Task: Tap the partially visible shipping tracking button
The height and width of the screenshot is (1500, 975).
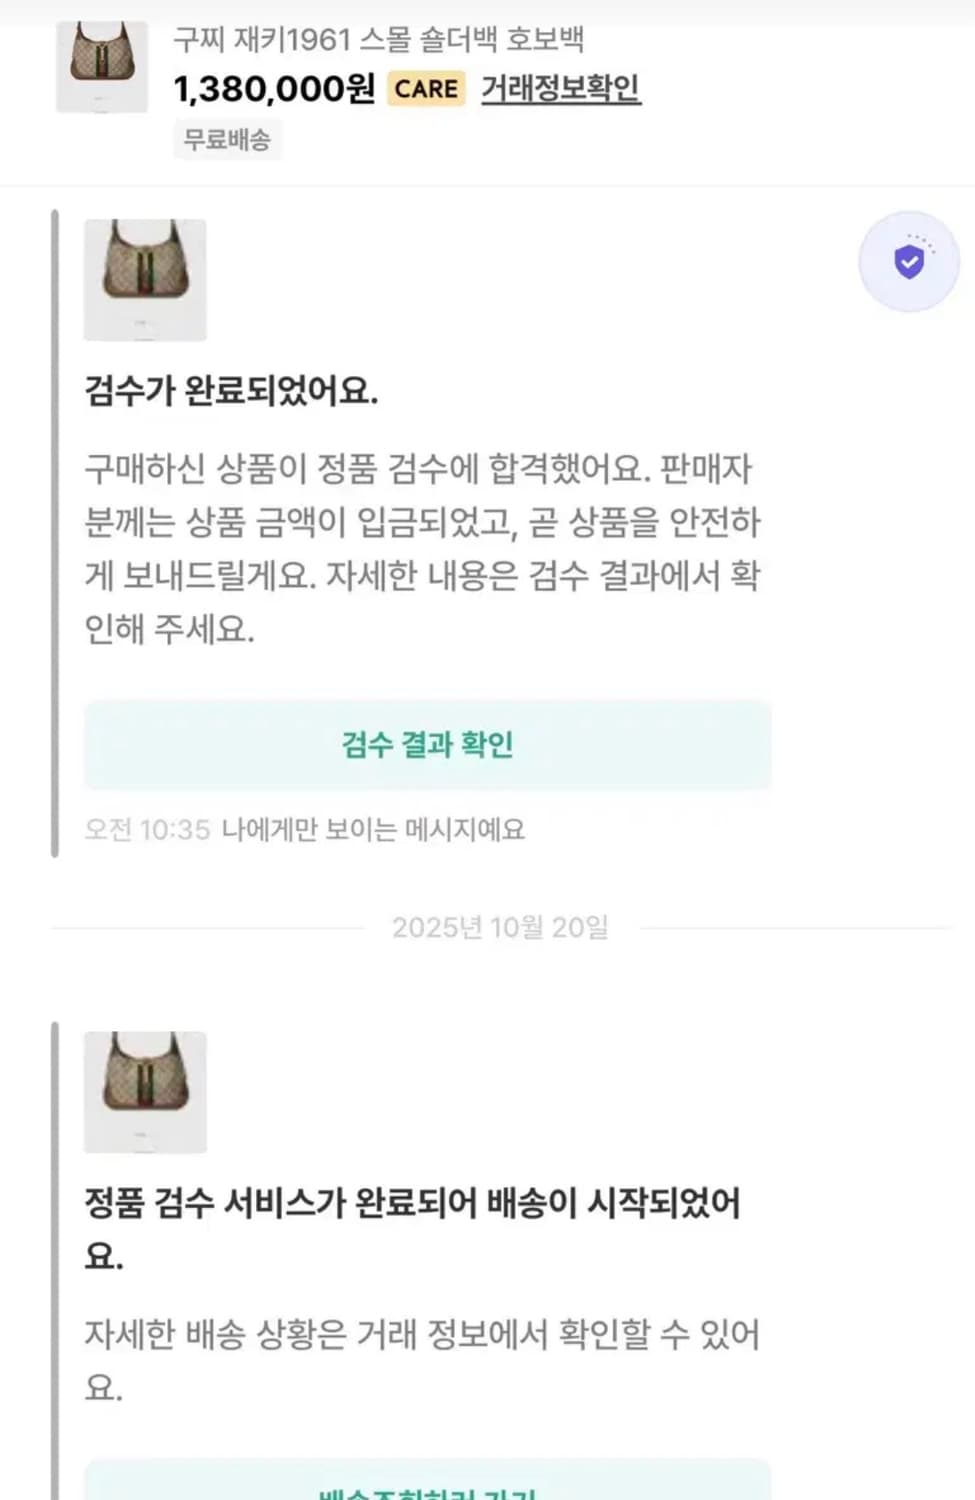Action: (x=427, y=1485)
